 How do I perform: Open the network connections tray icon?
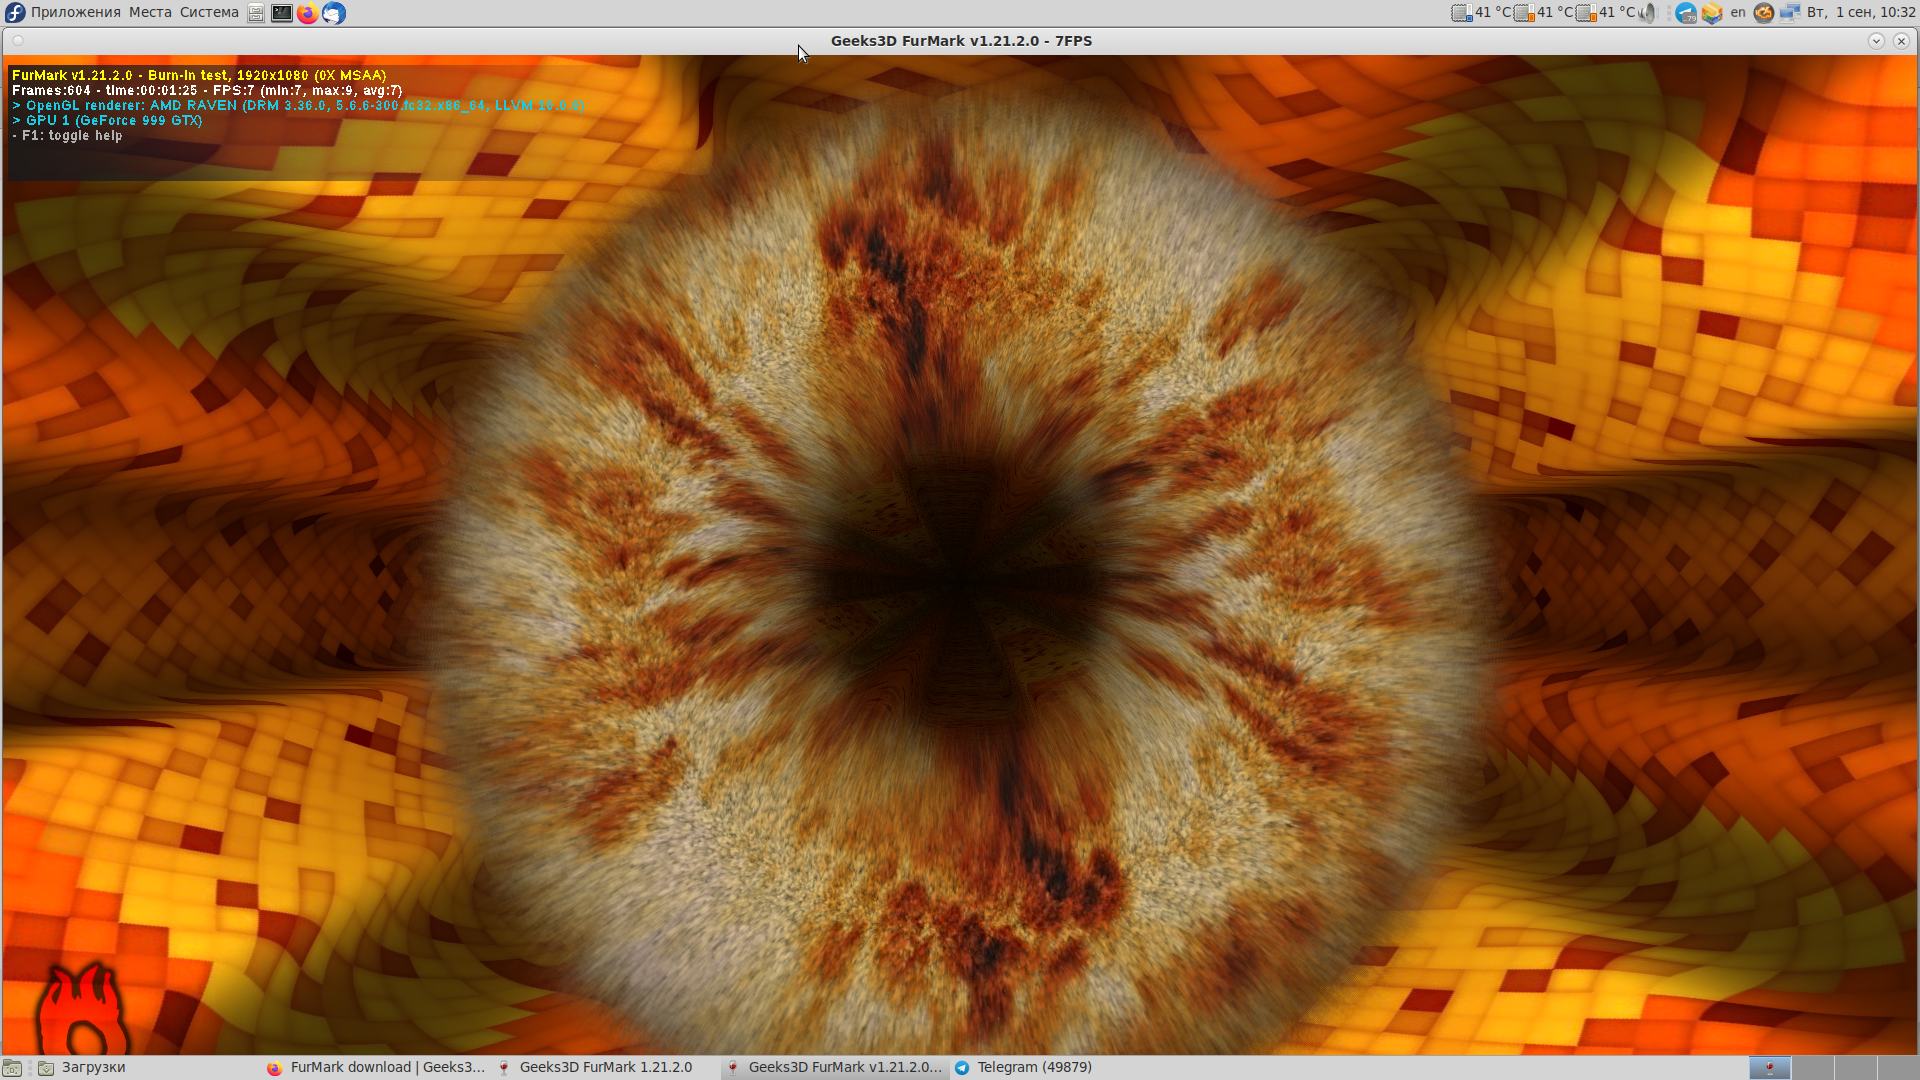(1790, 13)
